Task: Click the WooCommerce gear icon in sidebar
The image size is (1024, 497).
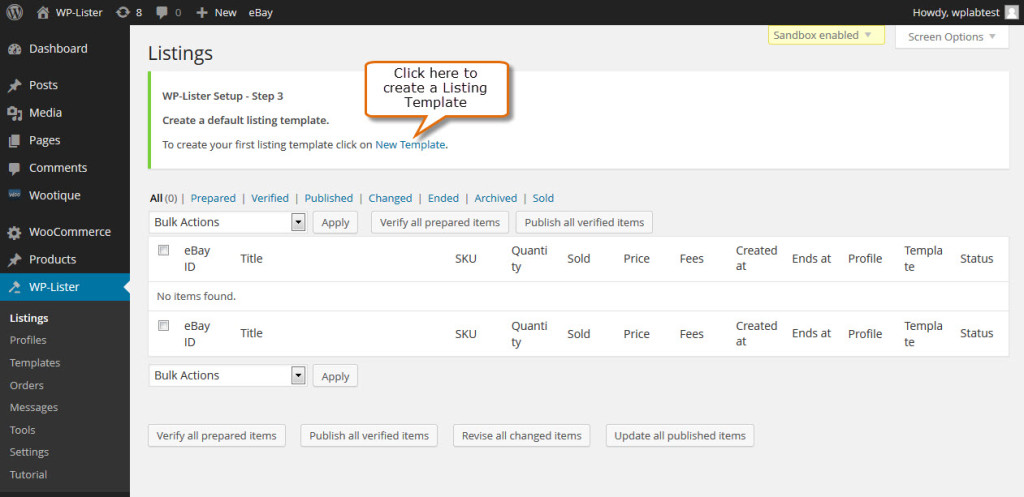Action: 14,232
